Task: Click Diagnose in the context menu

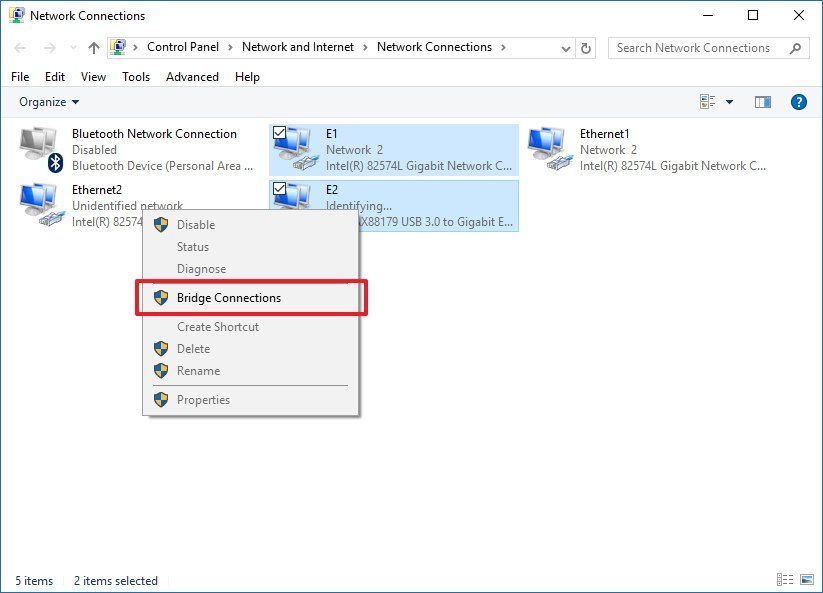Action: pyautogui.click(x=202, y=268)
